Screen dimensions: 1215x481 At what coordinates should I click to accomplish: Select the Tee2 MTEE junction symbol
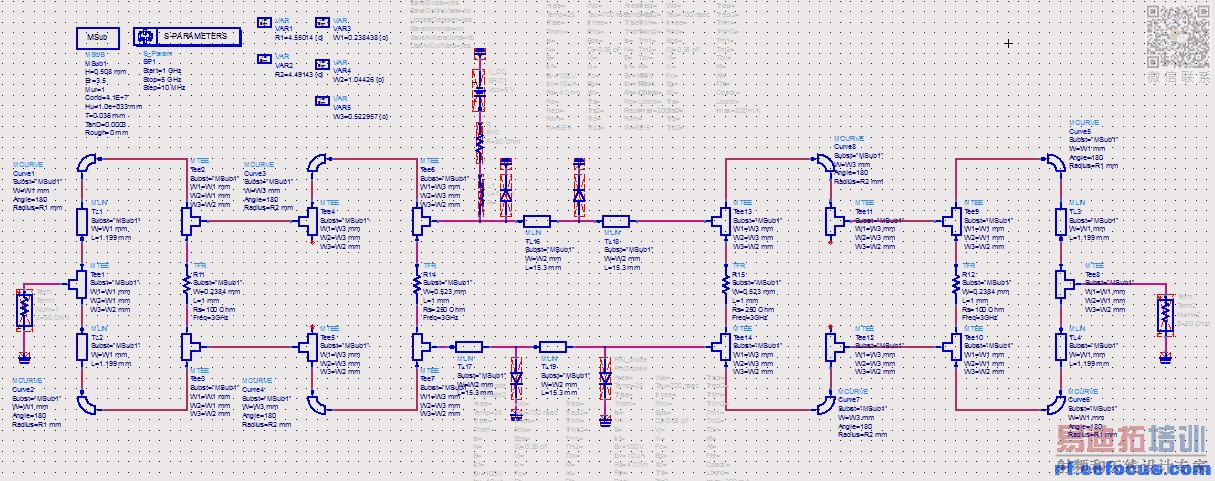point(190,220)
